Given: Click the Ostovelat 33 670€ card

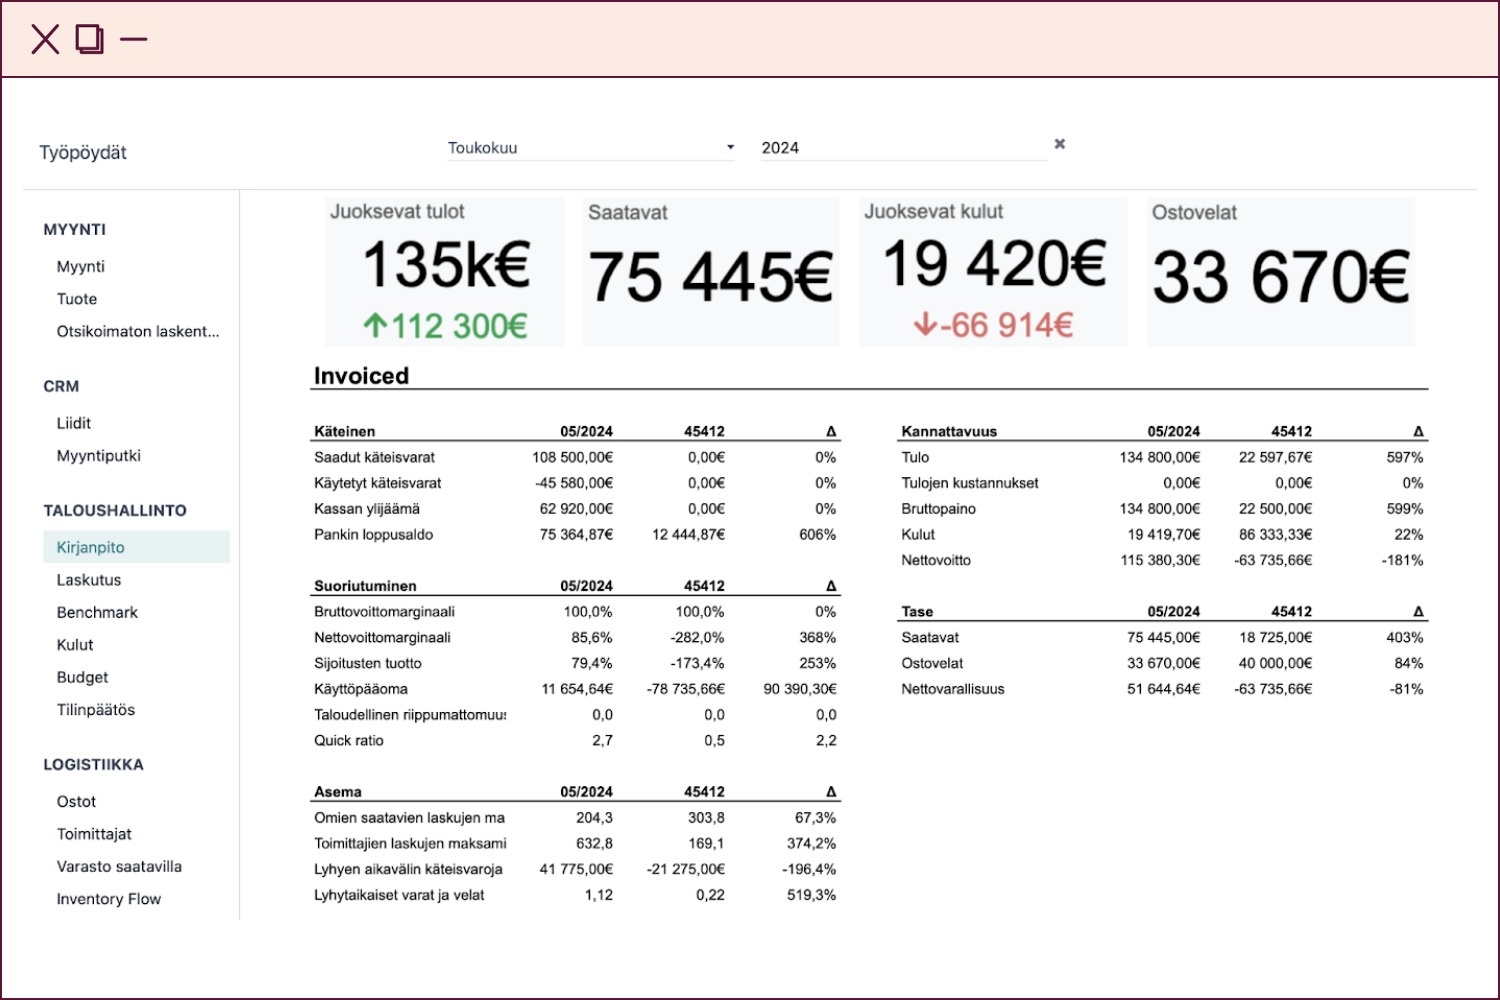Looking at the screenshot, I should click(x=1280, y=272).
